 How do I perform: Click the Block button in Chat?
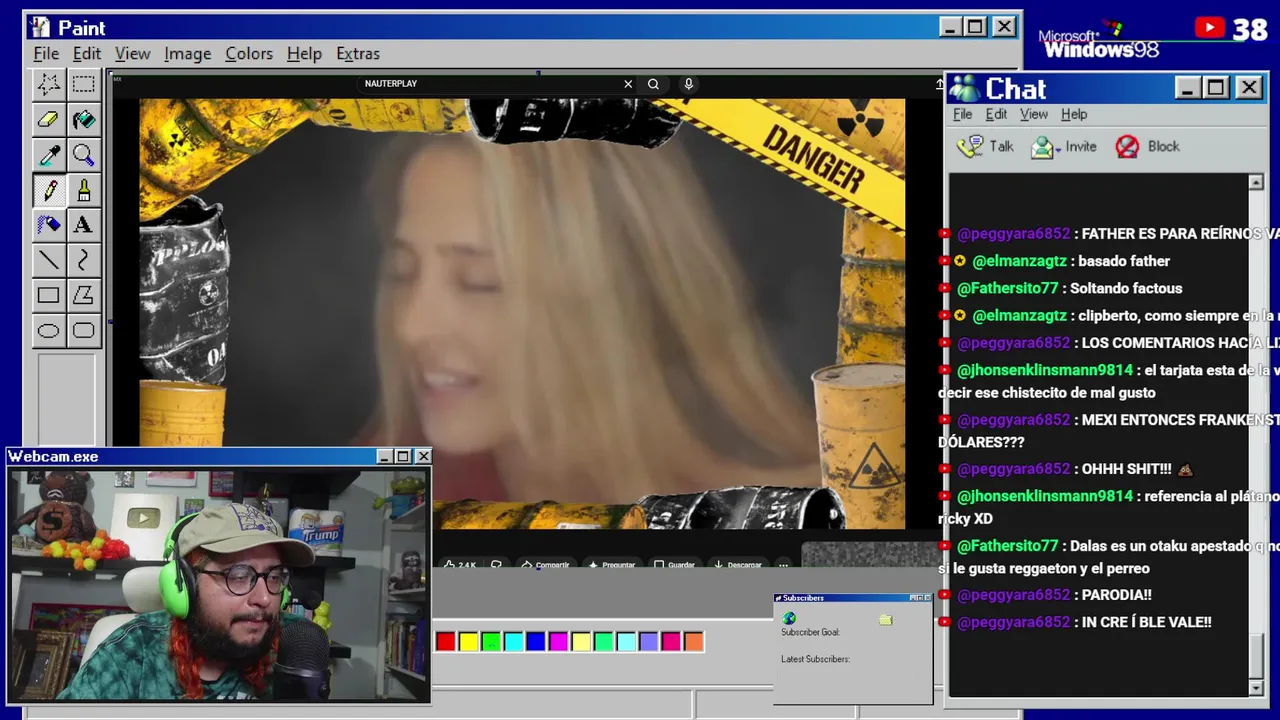1148,147
